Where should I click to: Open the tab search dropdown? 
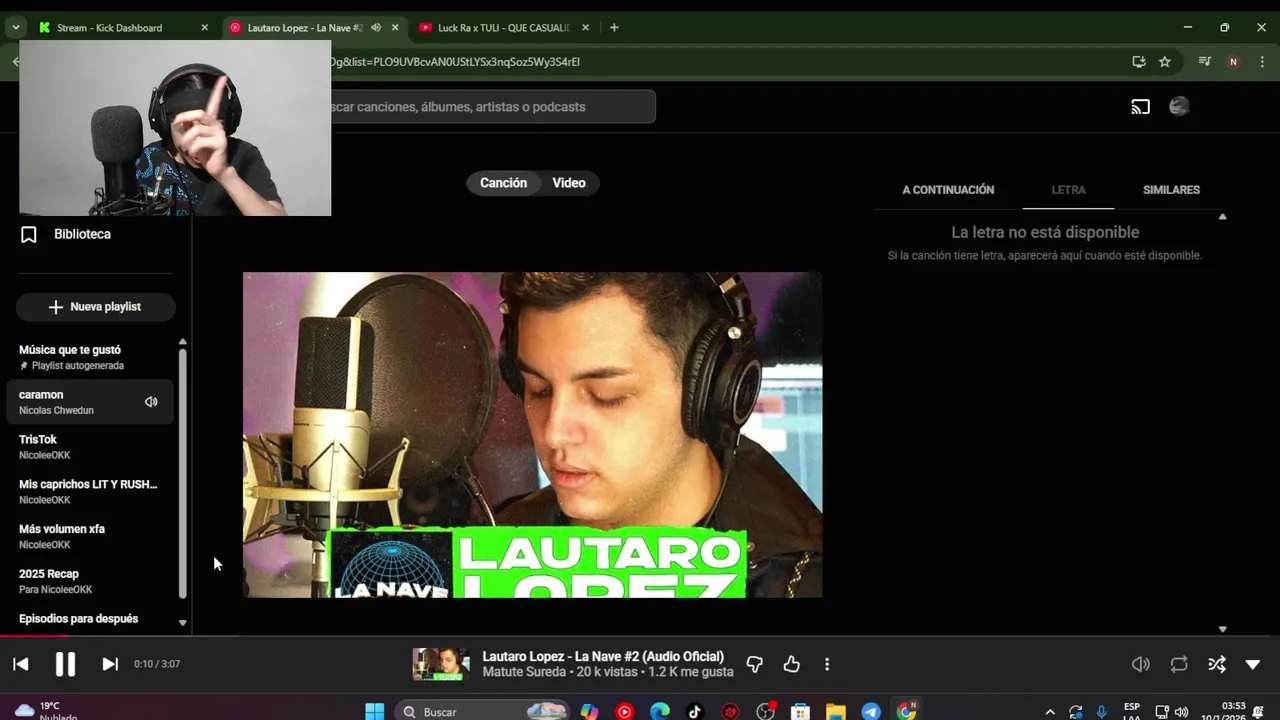pos(15,28)
